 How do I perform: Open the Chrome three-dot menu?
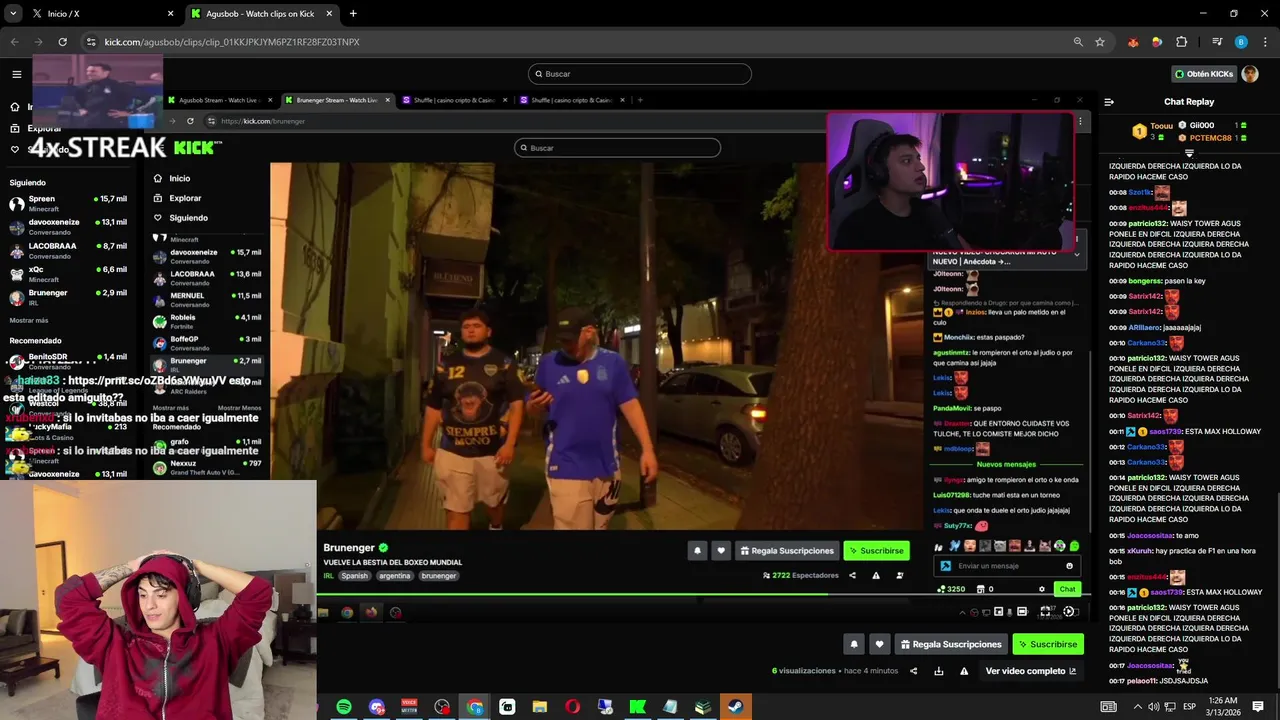(1264, 42)
